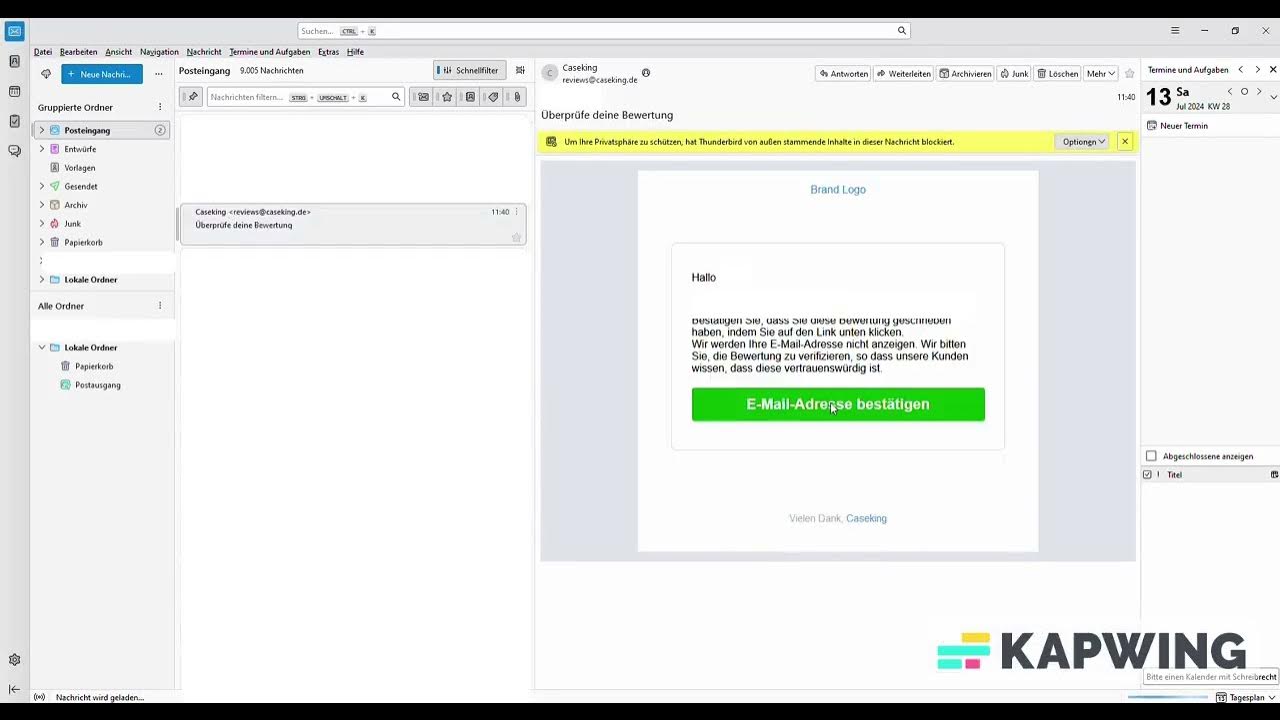Toggle the attachment quick filter
This screenshot has width=1280, height=720.
pyautogui.click(x=516, y=97)
